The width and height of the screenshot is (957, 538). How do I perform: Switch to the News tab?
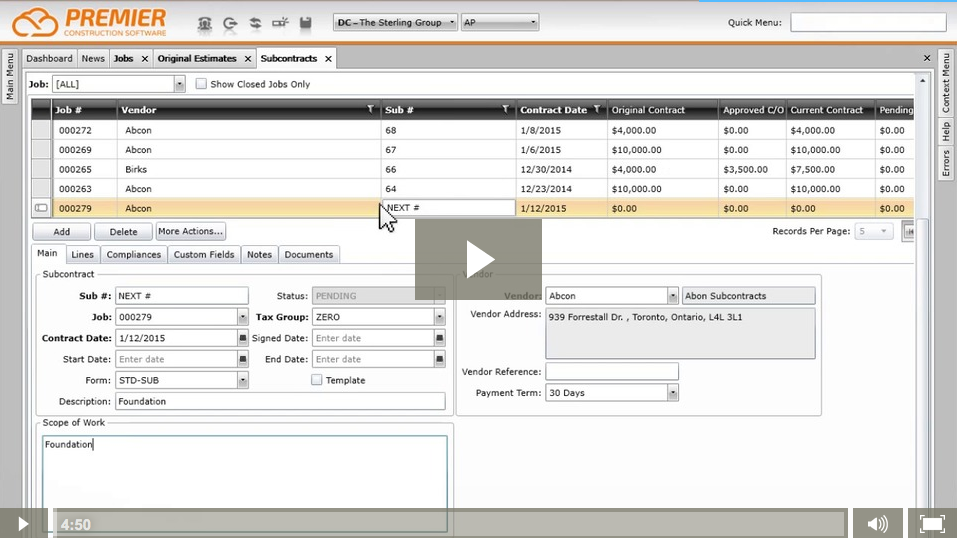tap(93, 59)
